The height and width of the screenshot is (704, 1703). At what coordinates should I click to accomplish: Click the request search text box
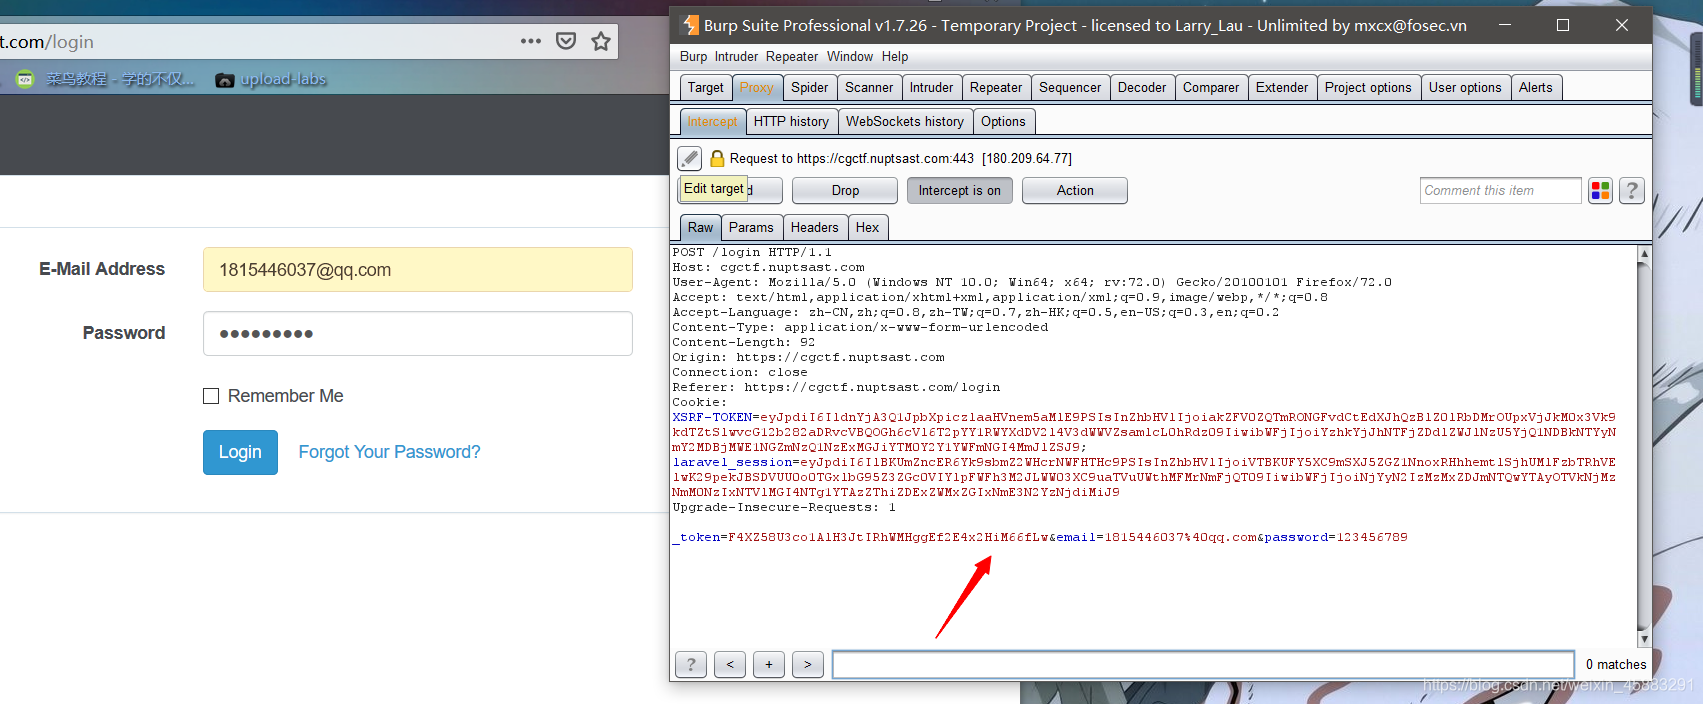tap(1203, 664)
